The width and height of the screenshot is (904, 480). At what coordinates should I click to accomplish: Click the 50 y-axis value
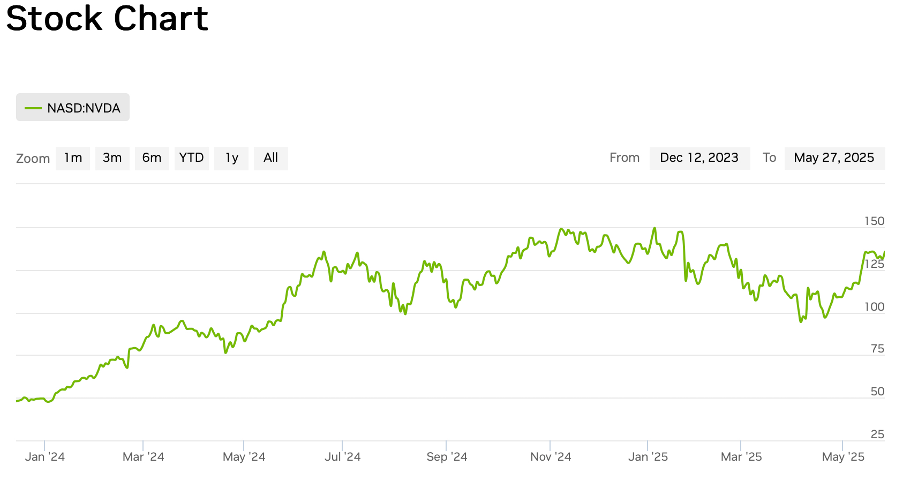point(877,391)
